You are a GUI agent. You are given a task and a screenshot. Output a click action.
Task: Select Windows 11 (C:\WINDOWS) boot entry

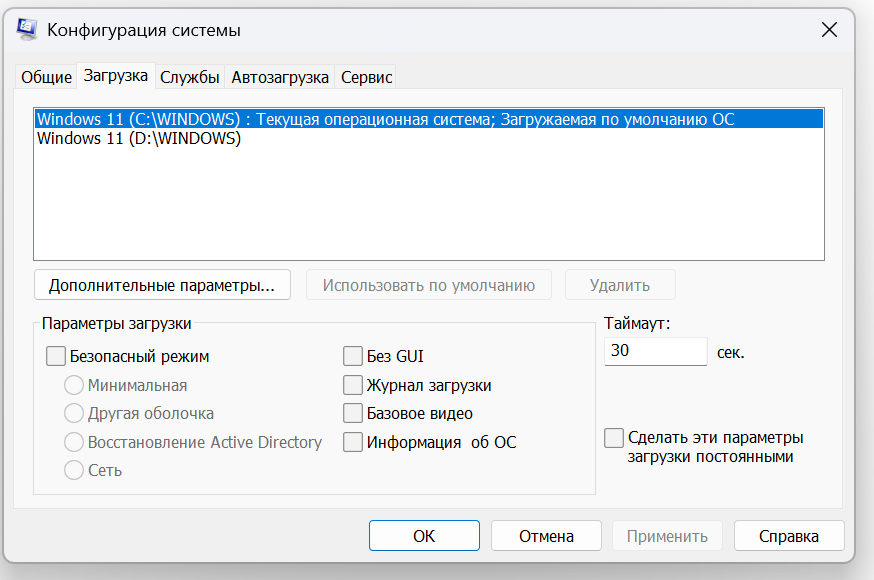[385, 119]
